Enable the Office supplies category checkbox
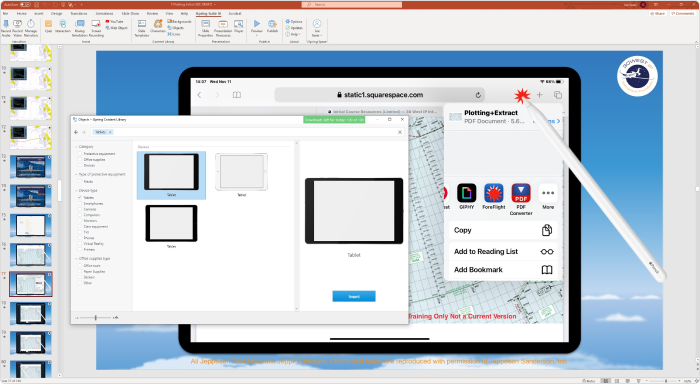This screenshot has width=700, height=384. pos(80,159)
